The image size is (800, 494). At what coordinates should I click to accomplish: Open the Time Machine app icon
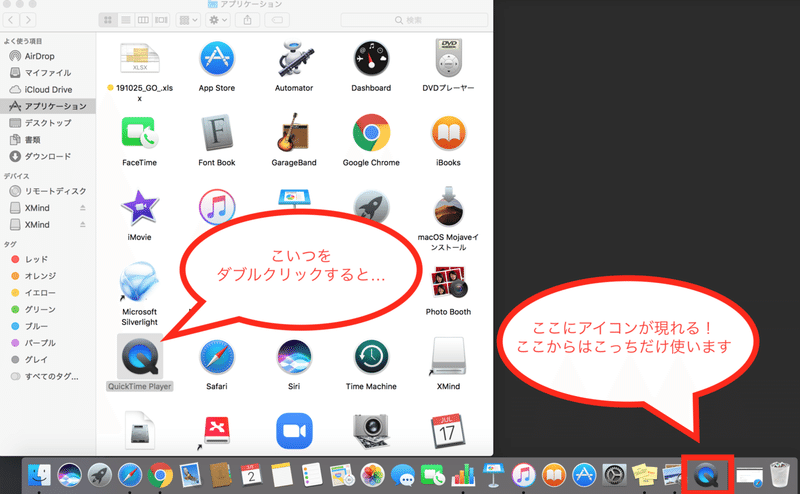pos(371,357)
